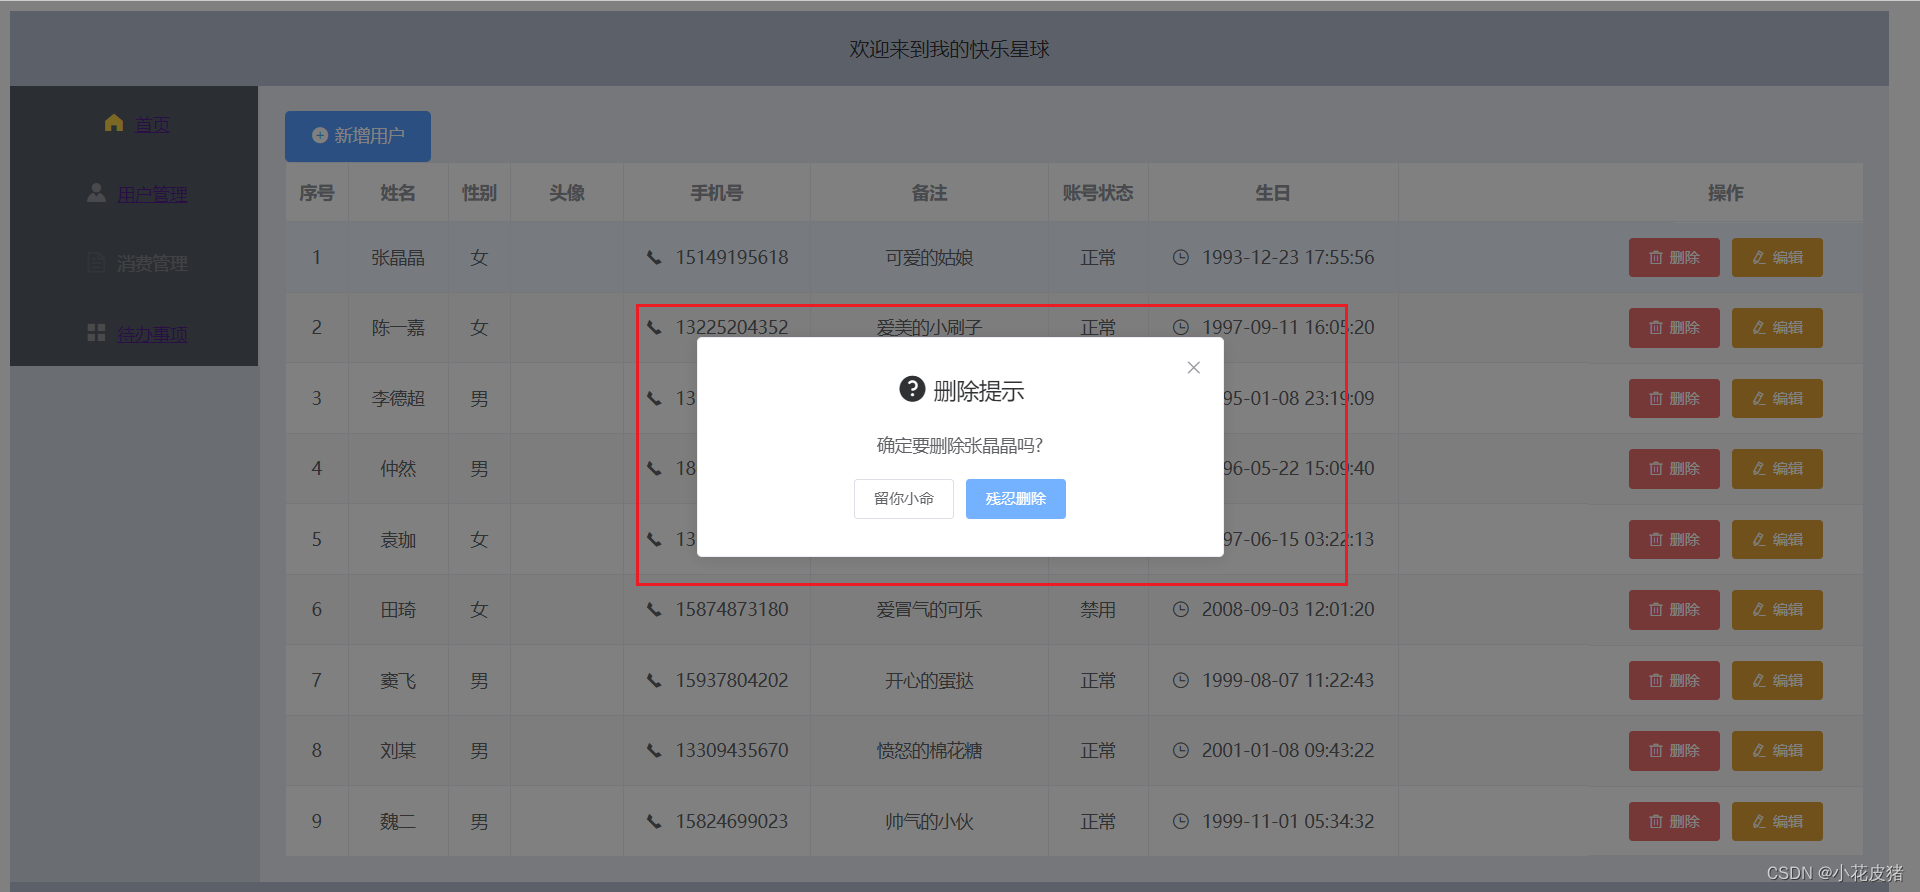Edit the user 窦飞 row
This screenshot has width=1920, height=892.
click(1777, 681)
